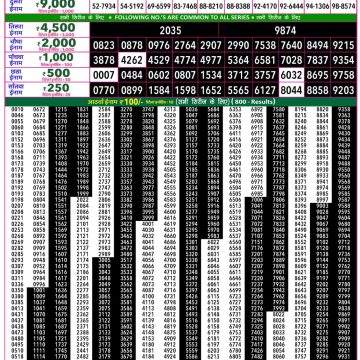Click number 7538 in ₹2,000 row

point(265,45)
